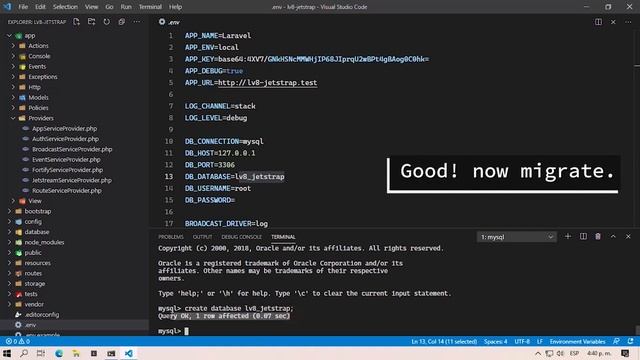The image size is (640, 360).
Task: Refresh the Explorer file tree
Action: point(107,22)
